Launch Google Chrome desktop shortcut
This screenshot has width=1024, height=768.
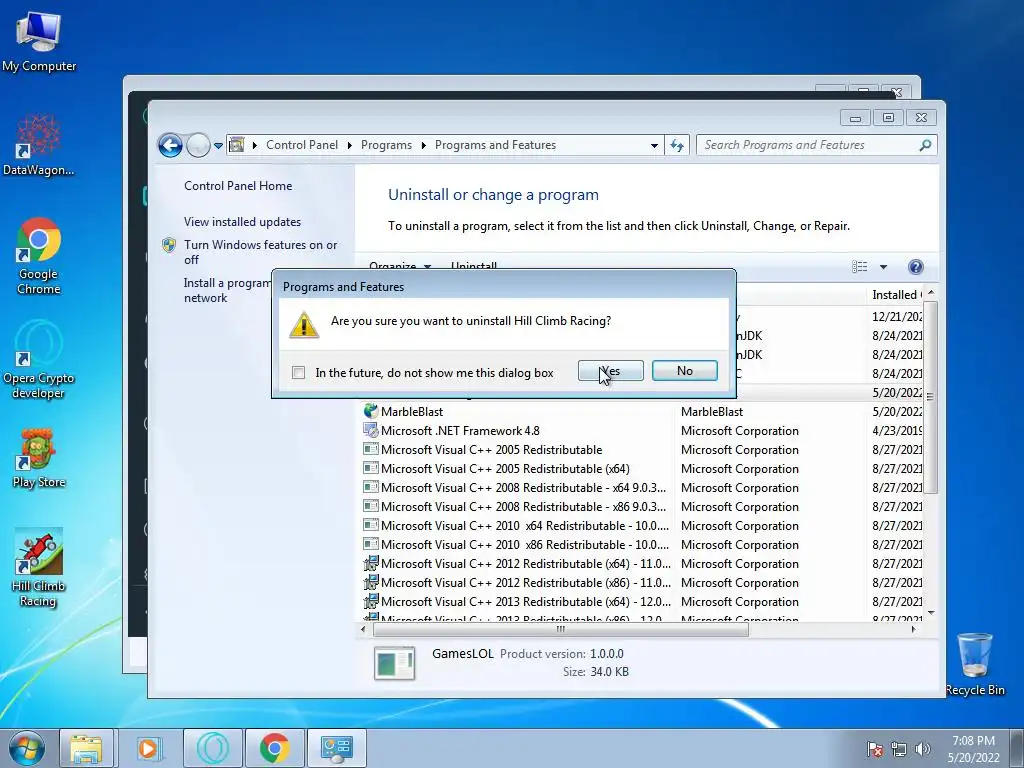39,256
